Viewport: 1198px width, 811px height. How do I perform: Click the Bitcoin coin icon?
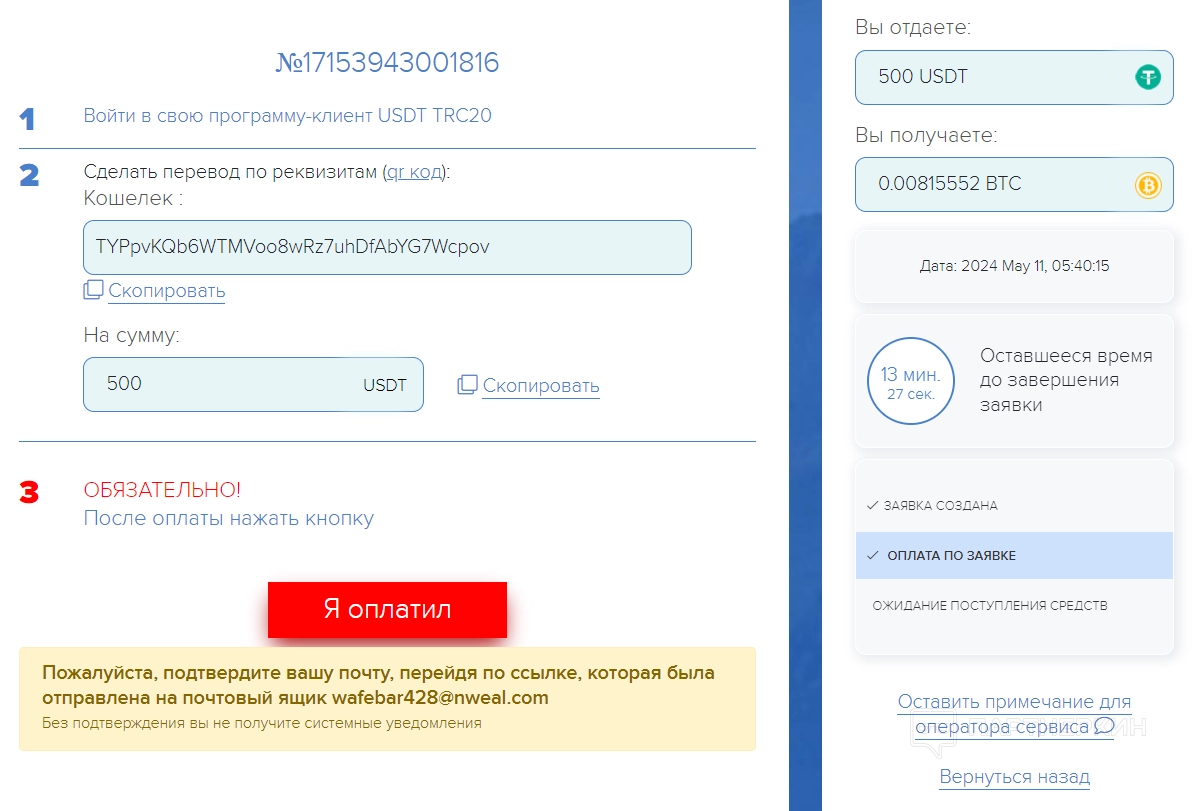click(x=1148, y=185)
